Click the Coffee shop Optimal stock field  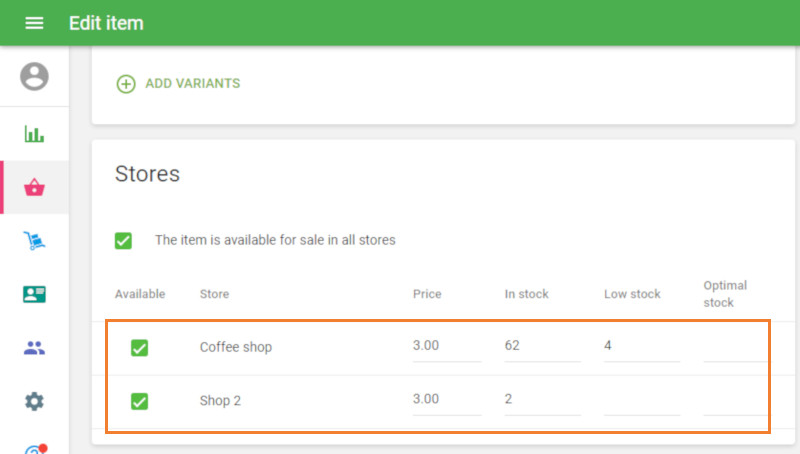point(735,347)
